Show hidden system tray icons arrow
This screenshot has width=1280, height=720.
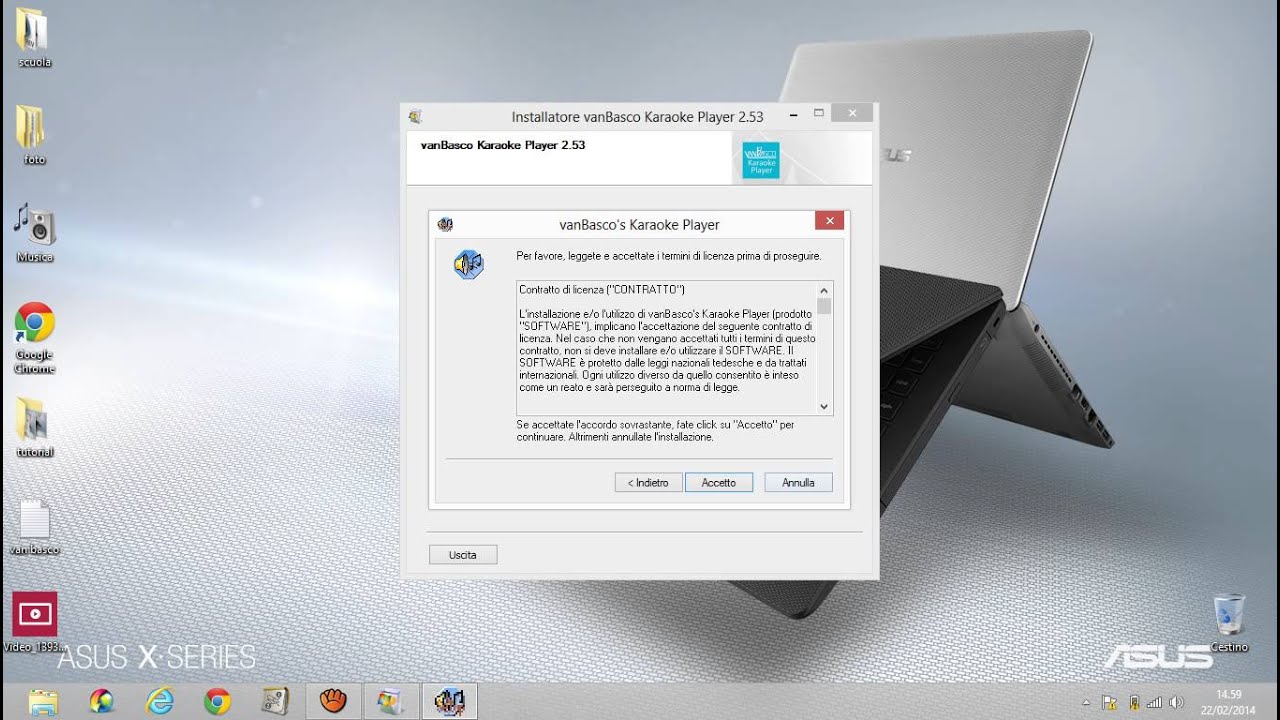coord(1087,702)
